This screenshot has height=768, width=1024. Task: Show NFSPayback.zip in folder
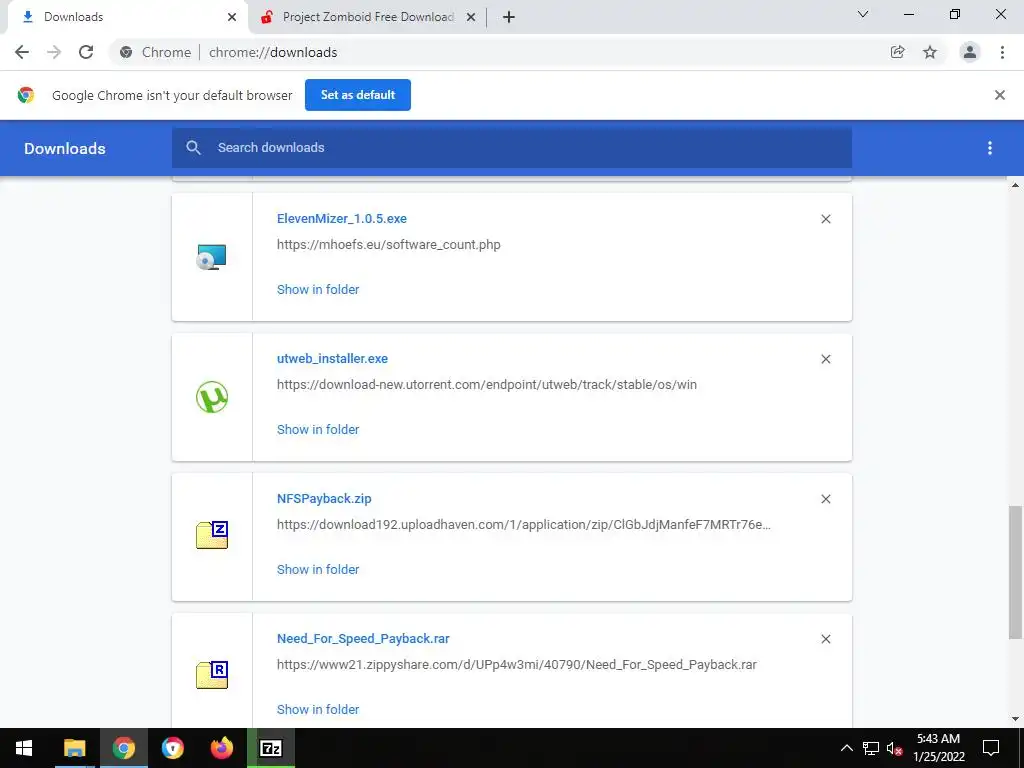point(318,569)
